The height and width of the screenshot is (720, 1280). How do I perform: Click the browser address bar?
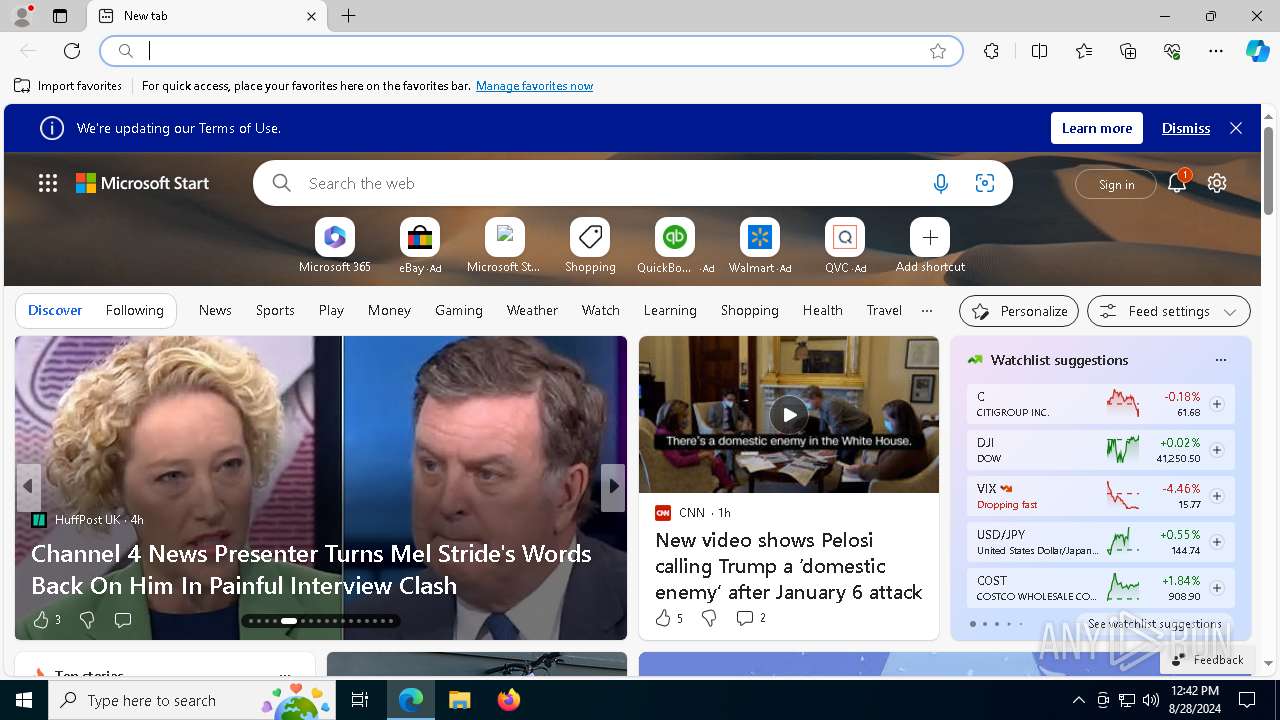pyautogui.click(x=531, y=51)
